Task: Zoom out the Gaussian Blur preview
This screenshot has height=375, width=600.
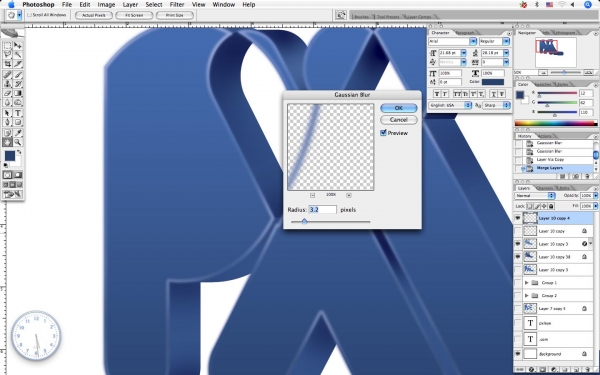Action: pos(313,195)
